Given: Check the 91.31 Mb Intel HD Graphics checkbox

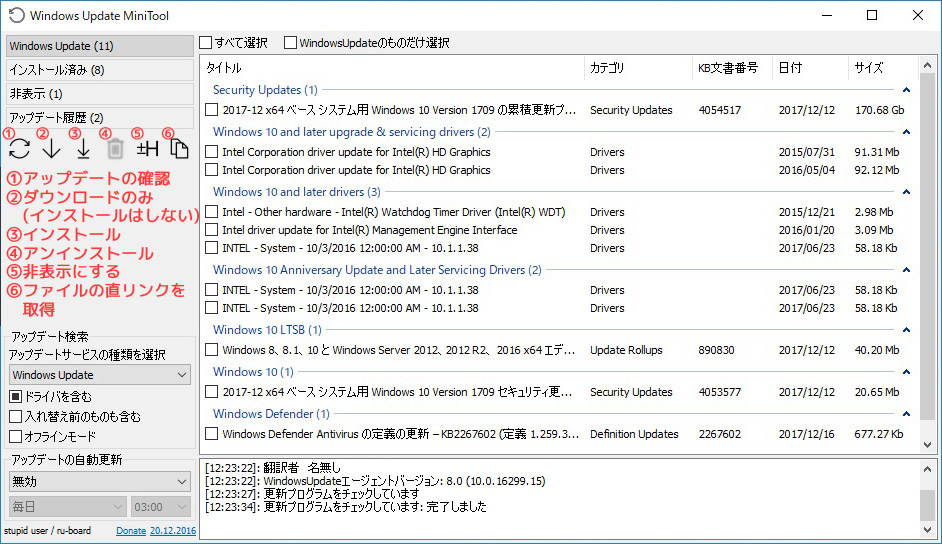Looking at the screenshot, I should pos(211,152).
